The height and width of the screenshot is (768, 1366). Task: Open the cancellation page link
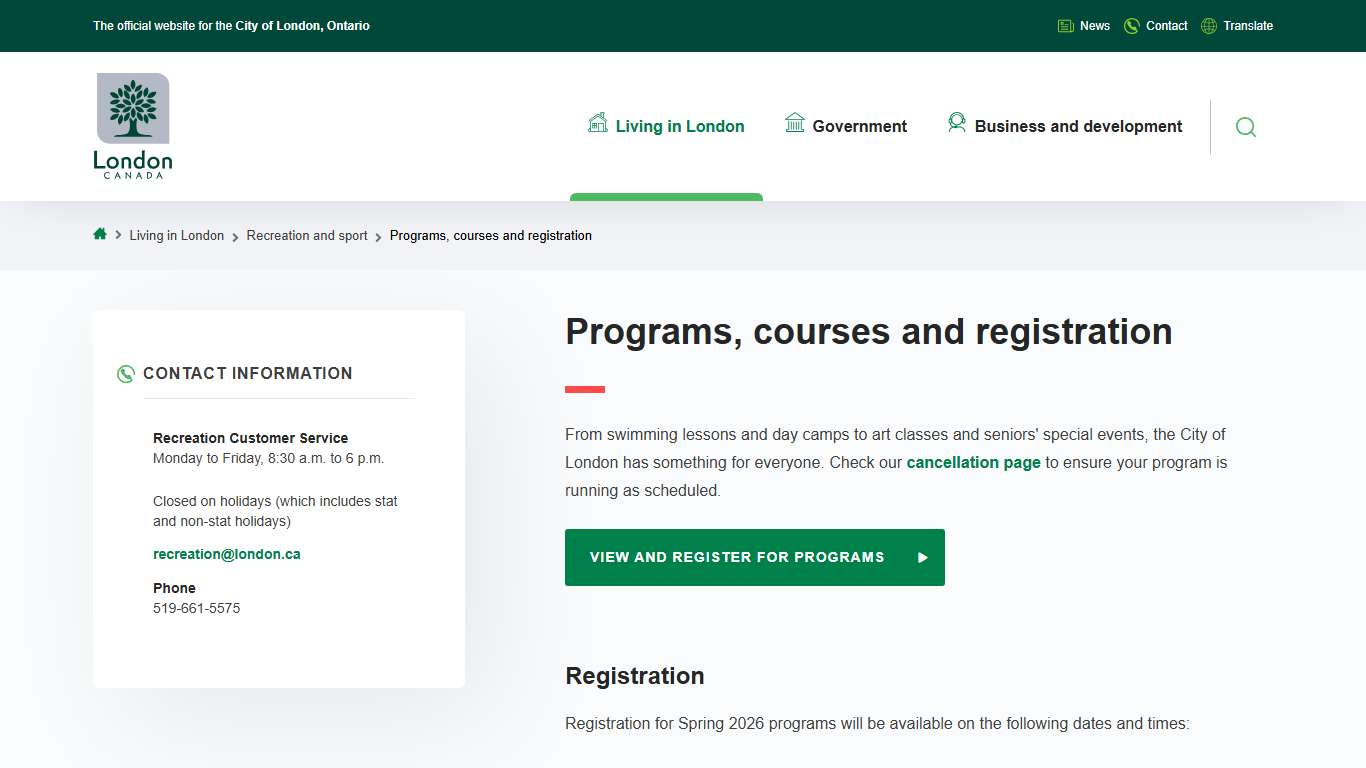click(973, 462)
